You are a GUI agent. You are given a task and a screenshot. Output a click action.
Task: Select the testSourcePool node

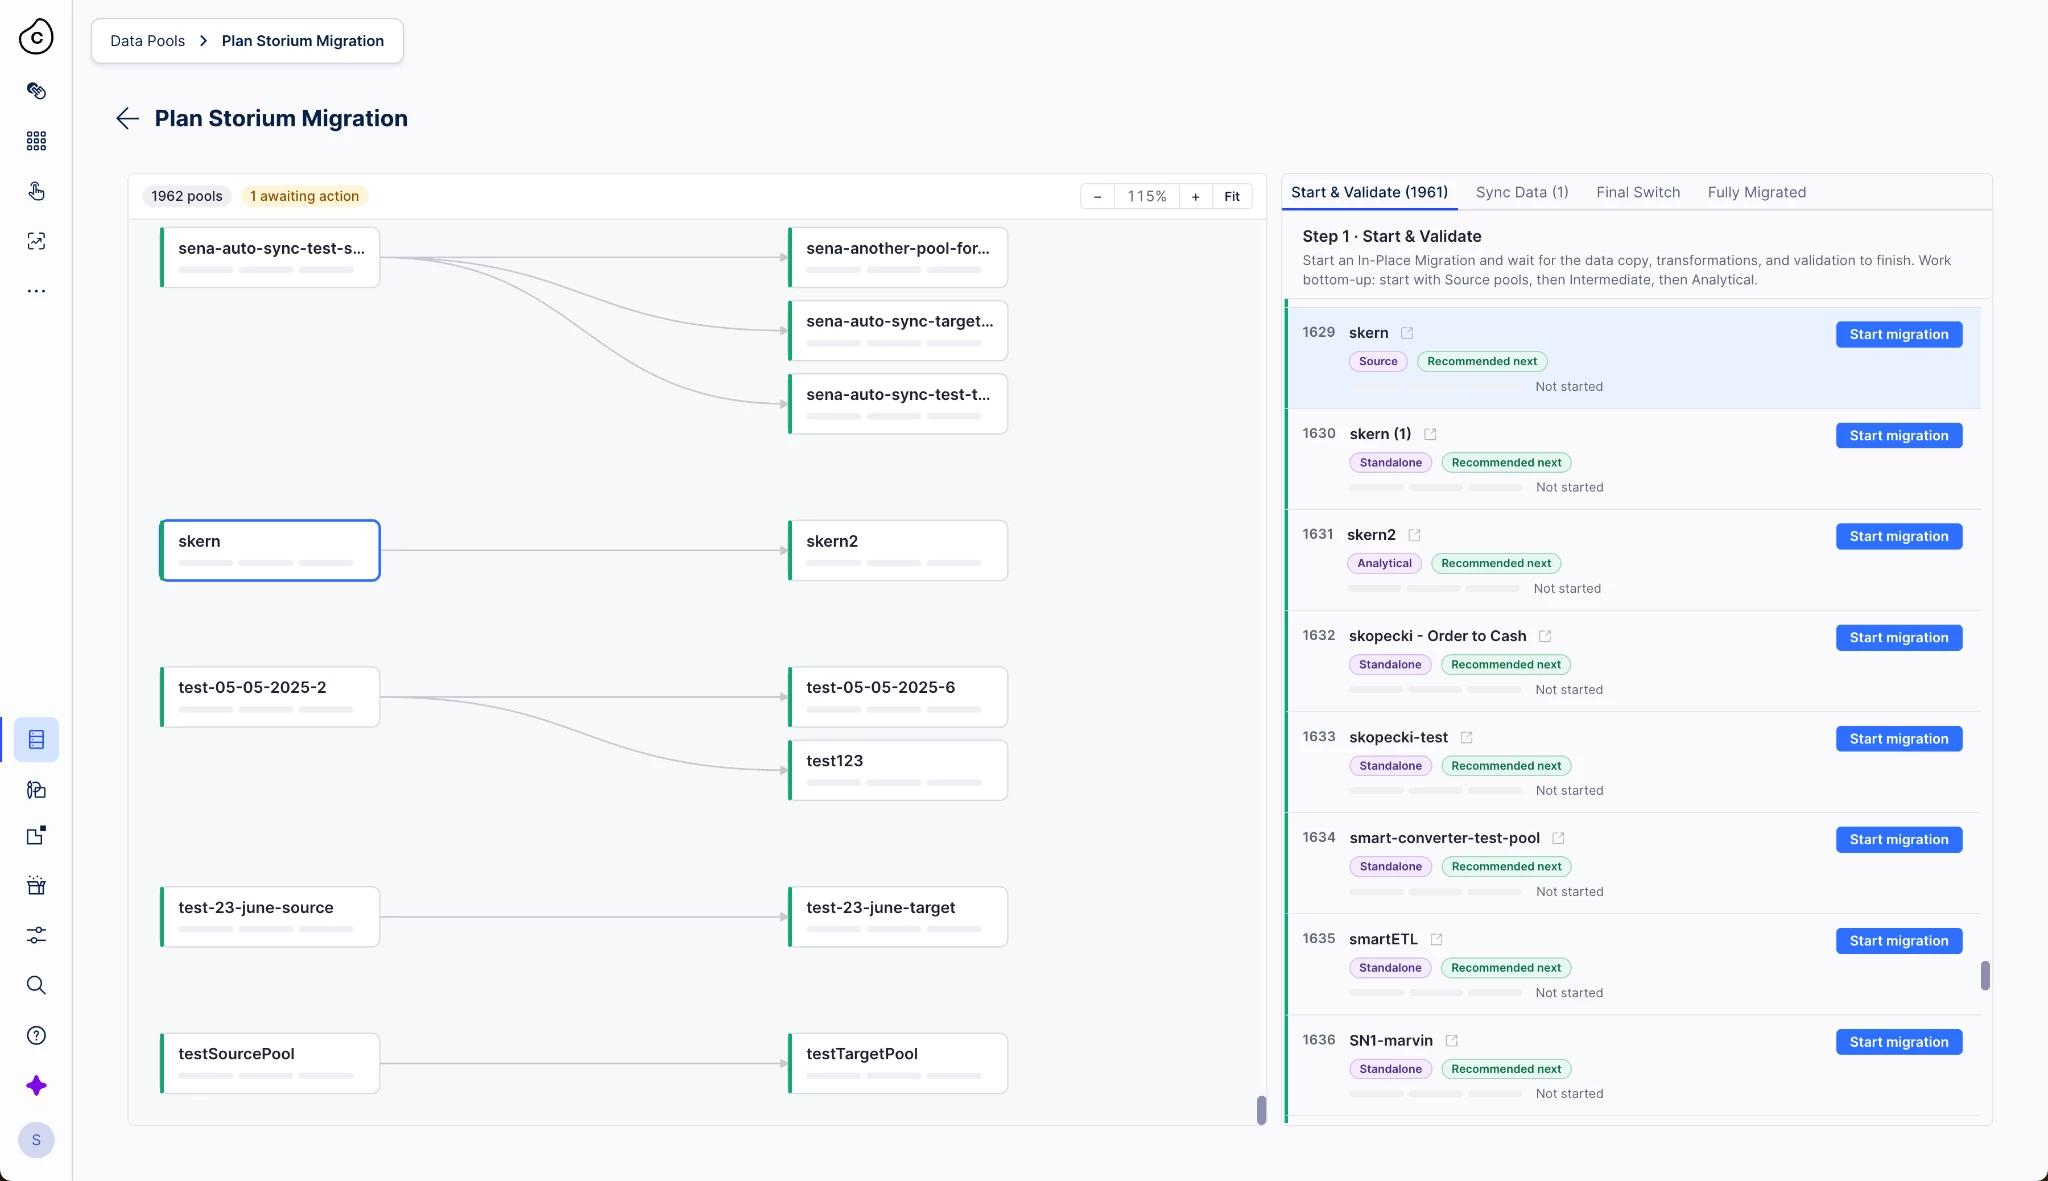270,1063
